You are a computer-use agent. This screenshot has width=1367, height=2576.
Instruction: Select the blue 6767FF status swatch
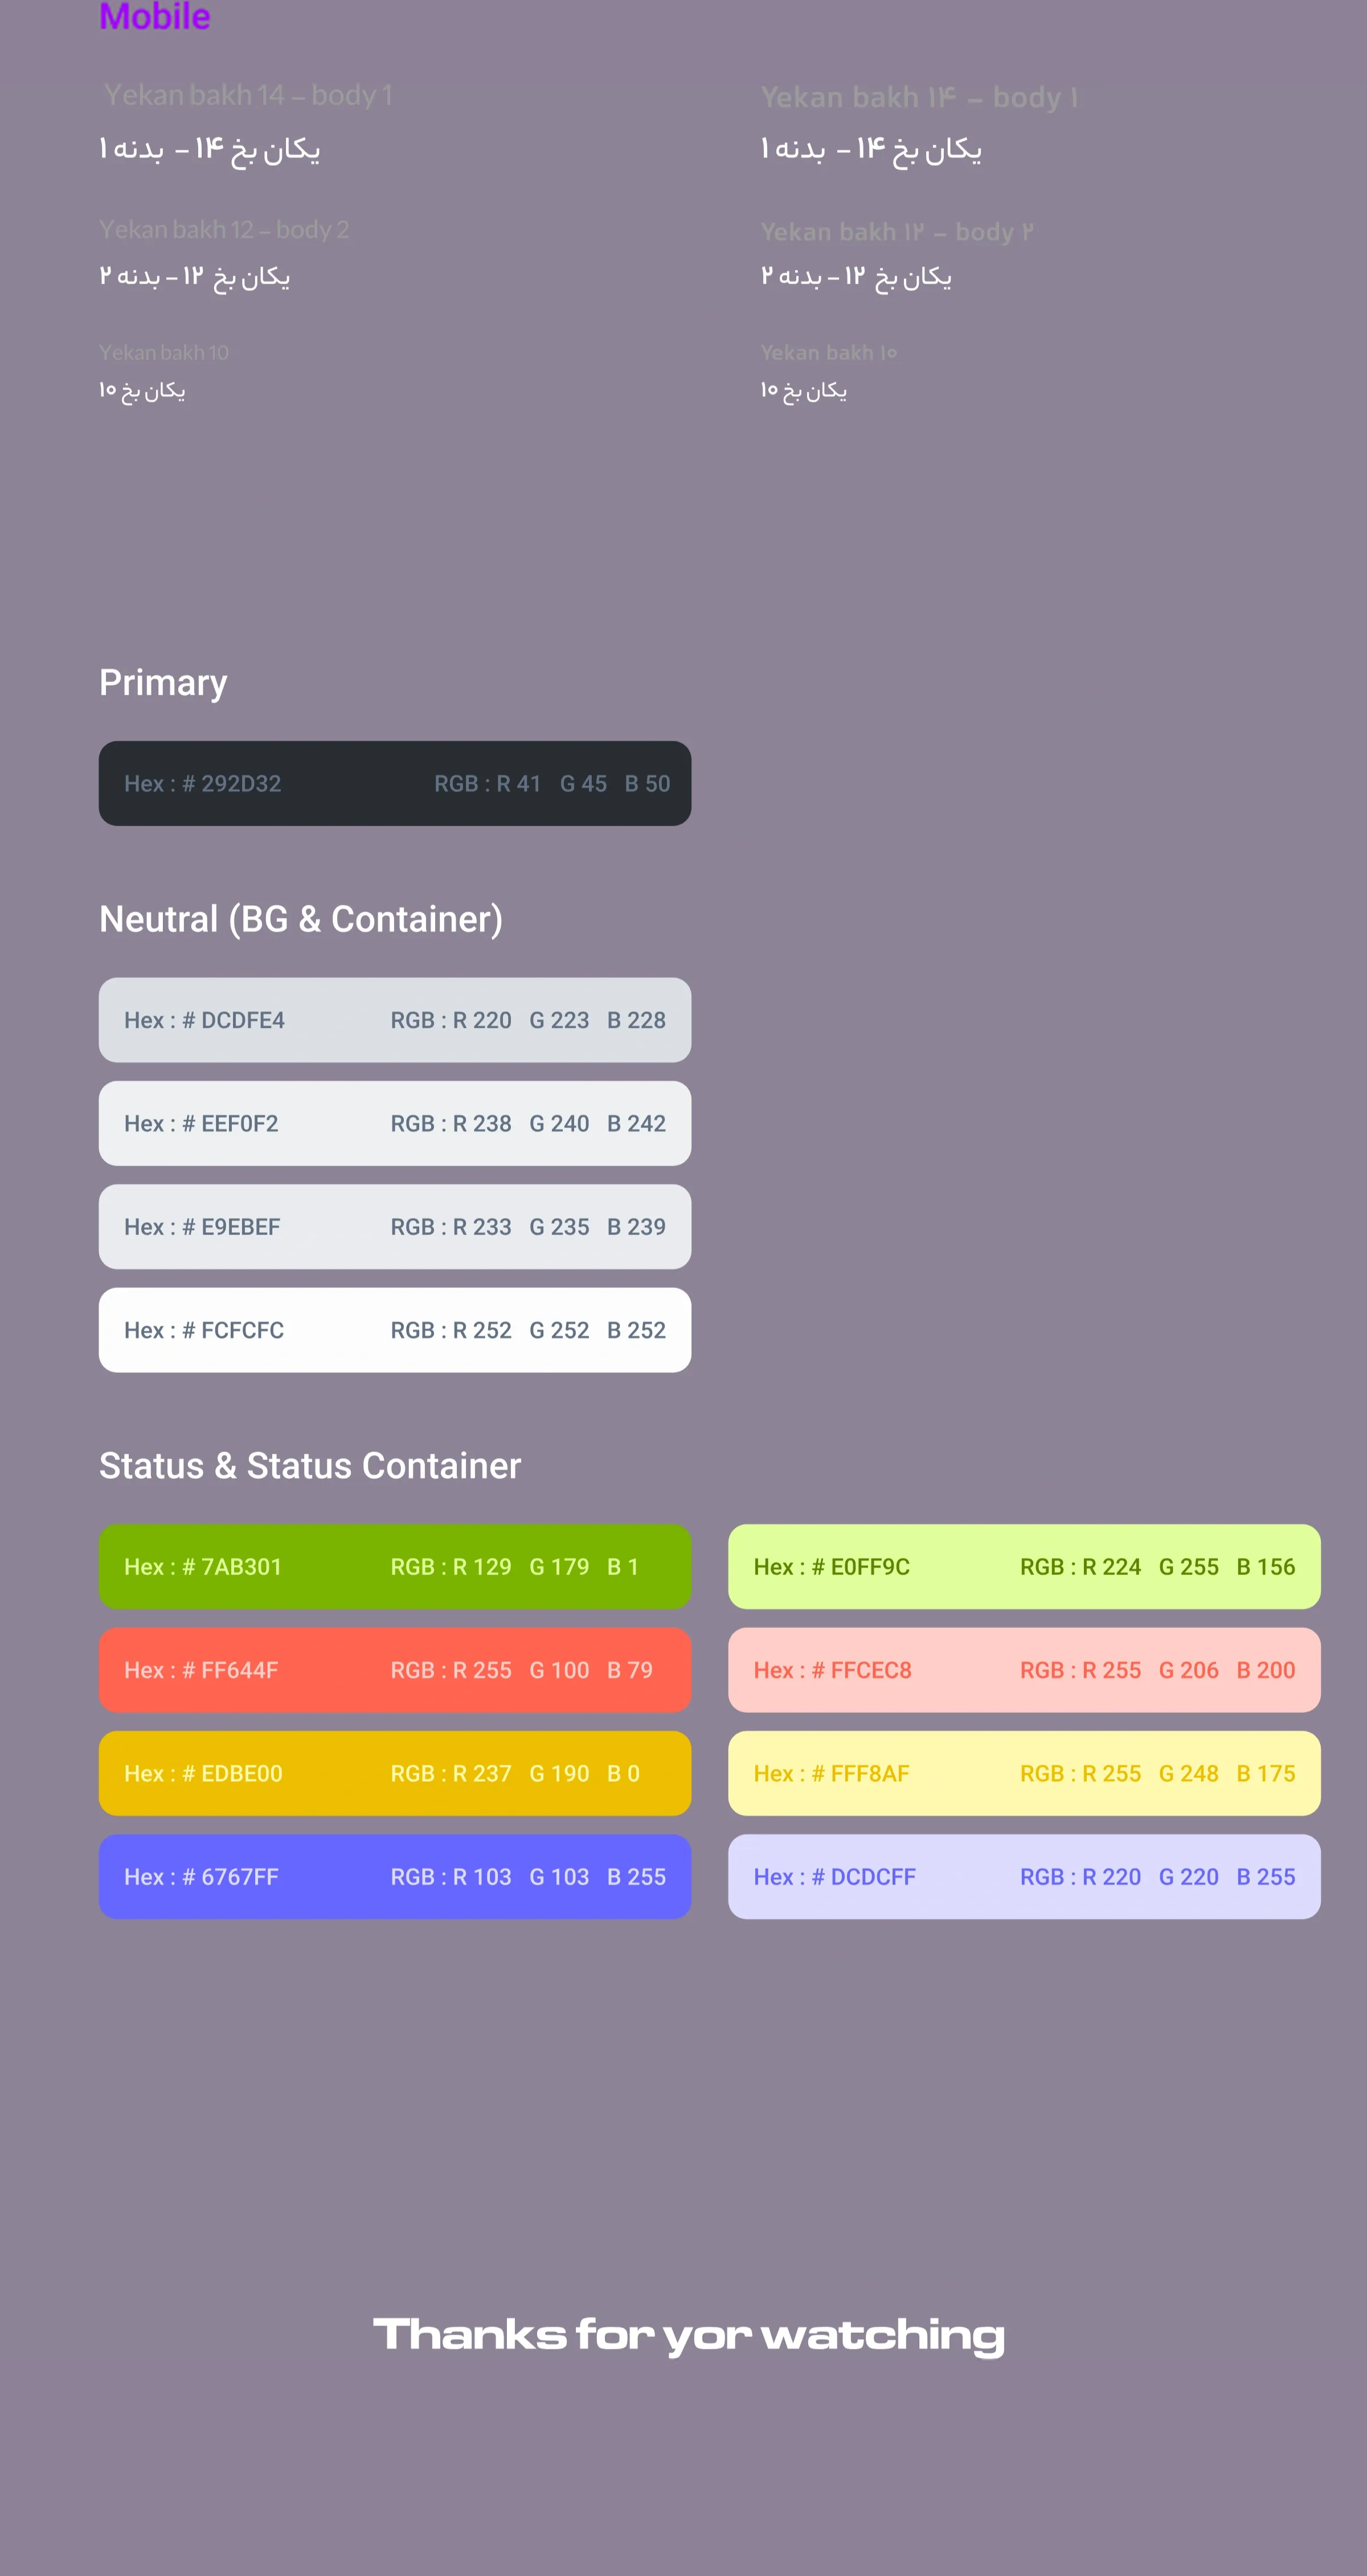(x=395, y=1877)
